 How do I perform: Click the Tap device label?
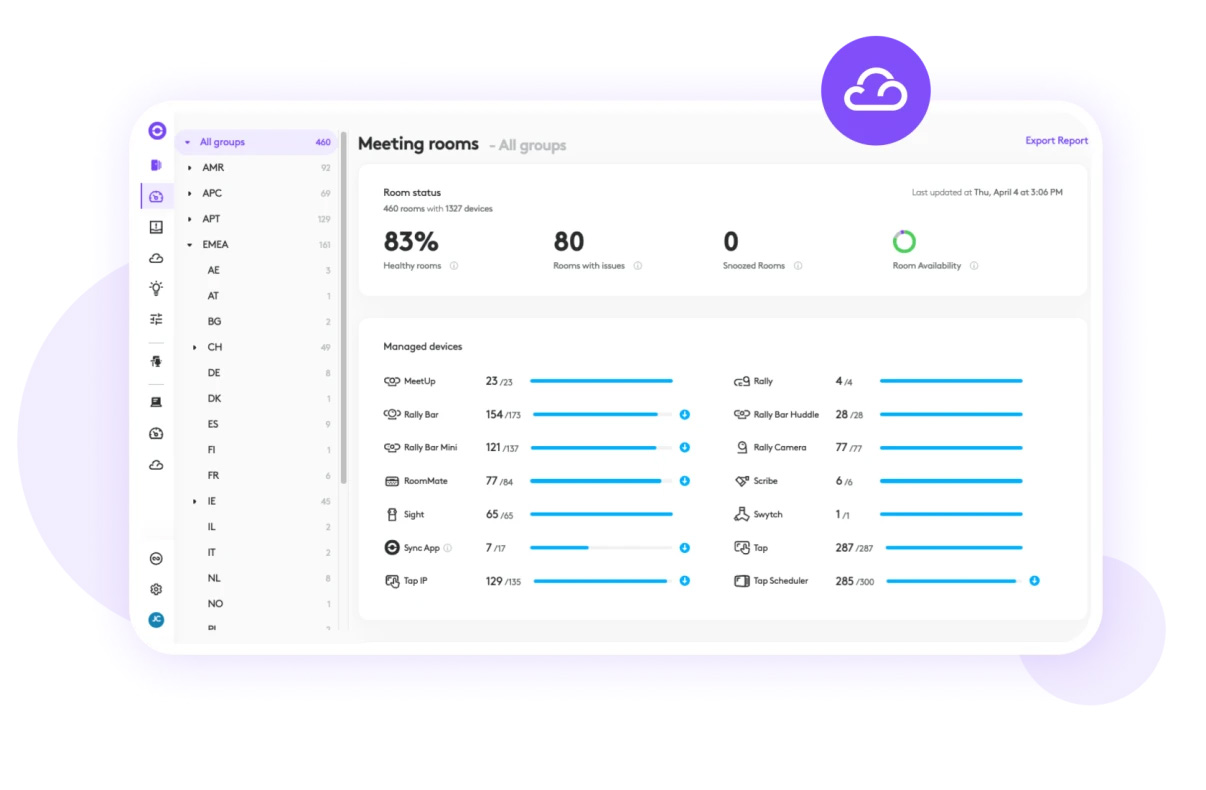click(760, 548)
